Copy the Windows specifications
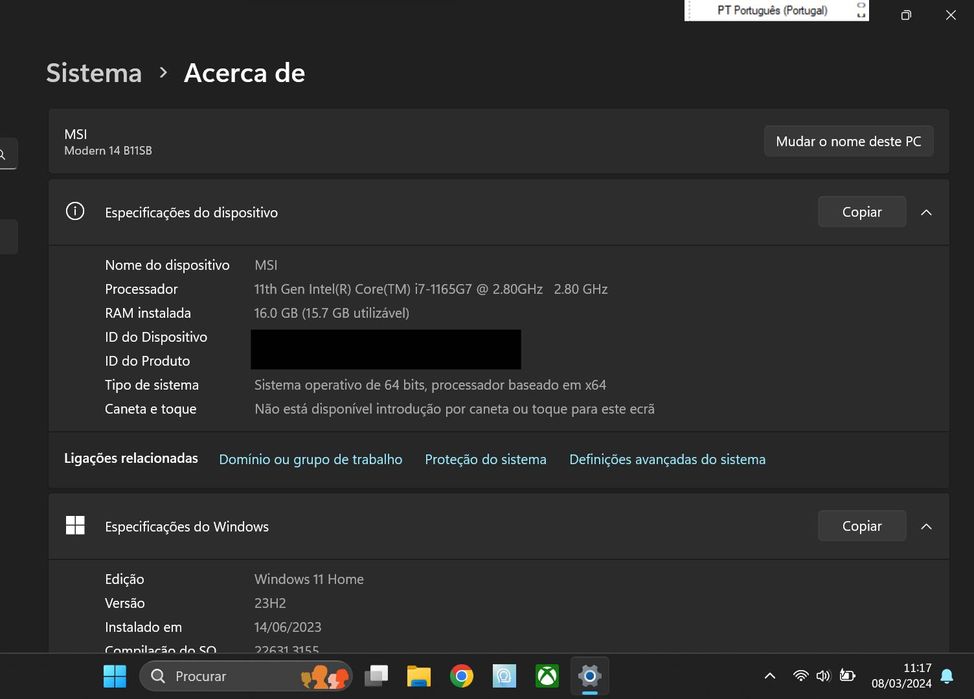974x699 pixels. pyautogui.click(x=862, y=526)
